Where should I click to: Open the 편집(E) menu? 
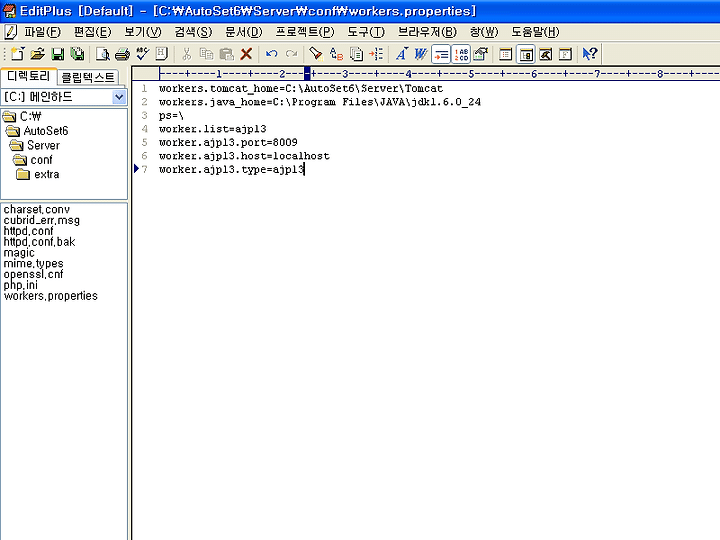coord(93,32)
